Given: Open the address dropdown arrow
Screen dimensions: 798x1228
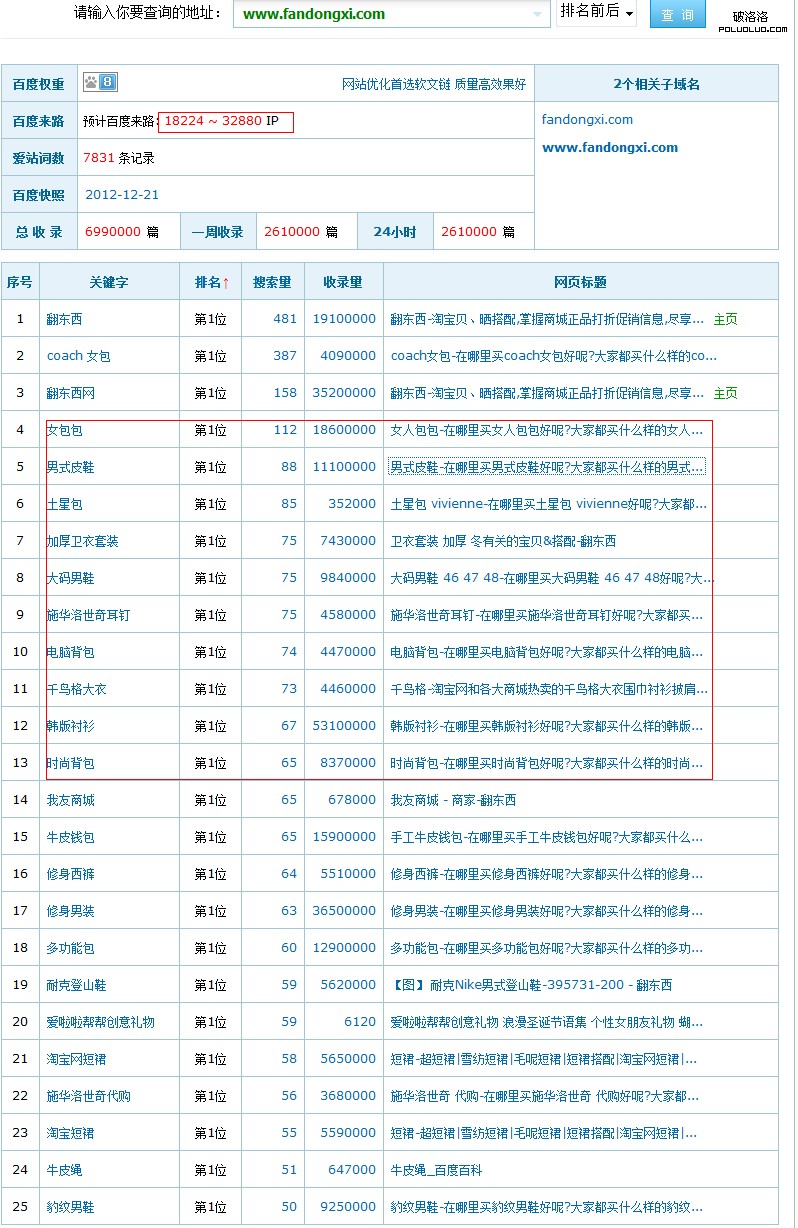Looking at the screenshot, I should (538, 14).
